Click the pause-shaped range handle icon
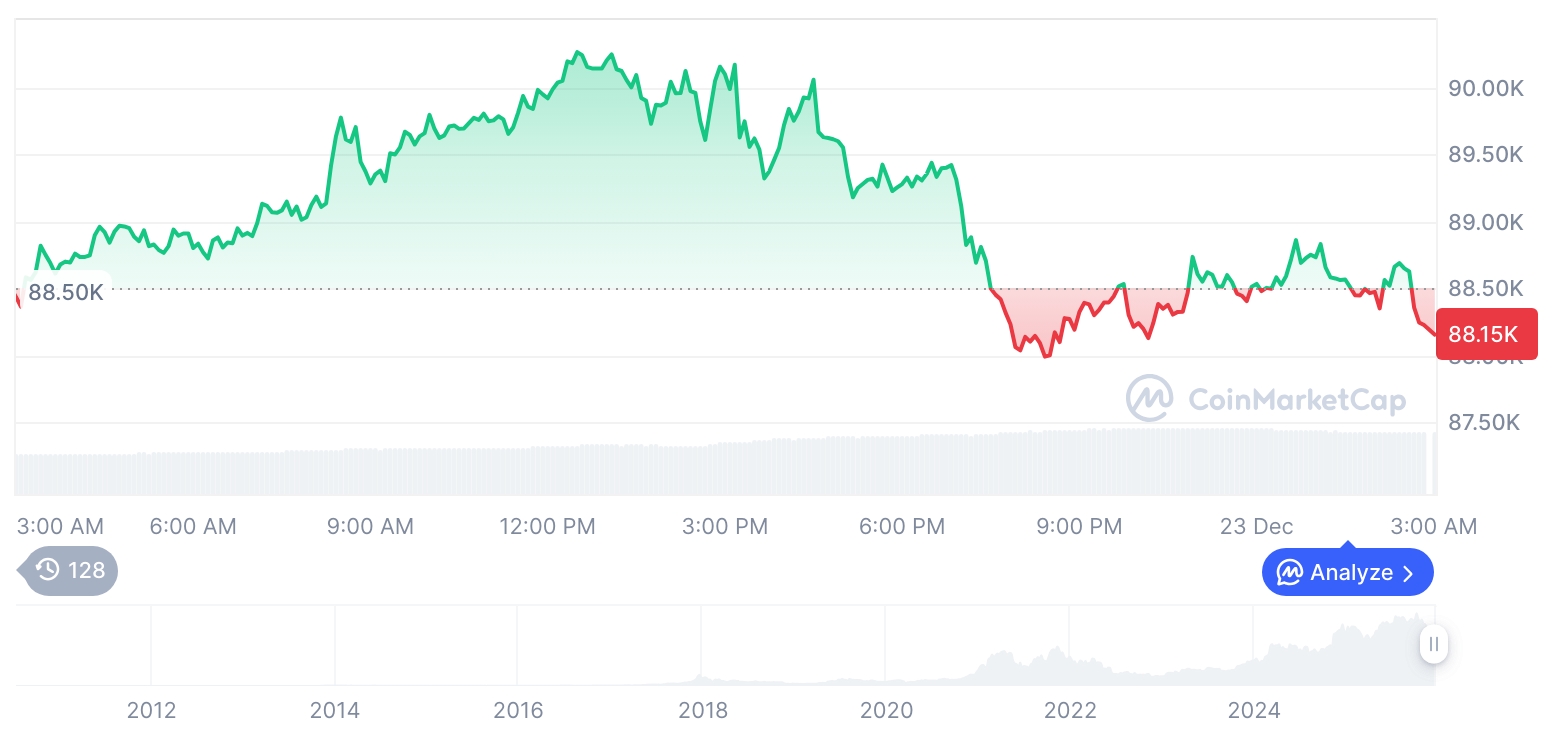This screenshot has height=732, width=1566. [x=1434, y=644]
